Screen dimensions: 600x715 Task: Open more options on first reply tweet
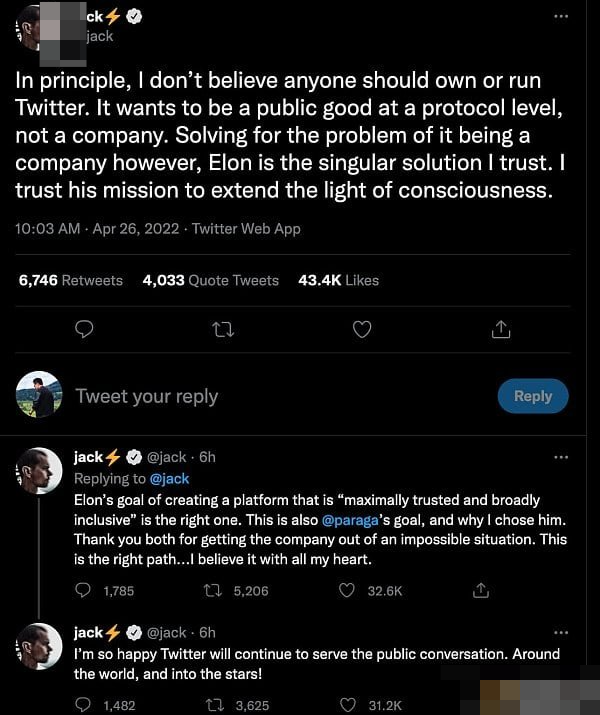[561, 457]
